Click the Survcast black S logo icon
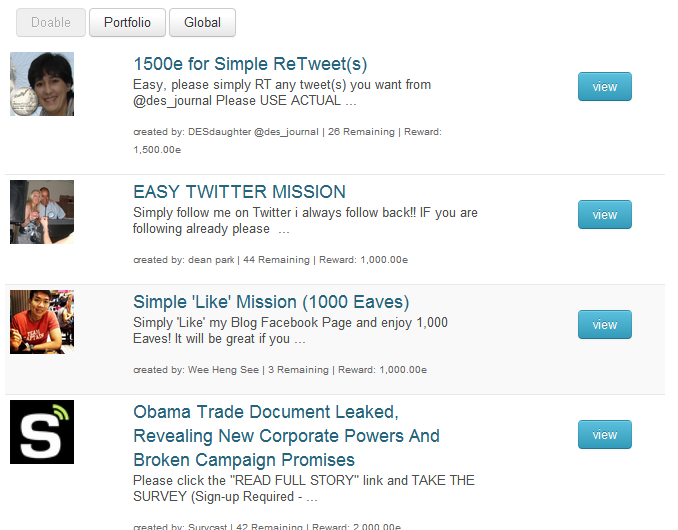This screenshot has height=530, width=678. coord(42,432)
